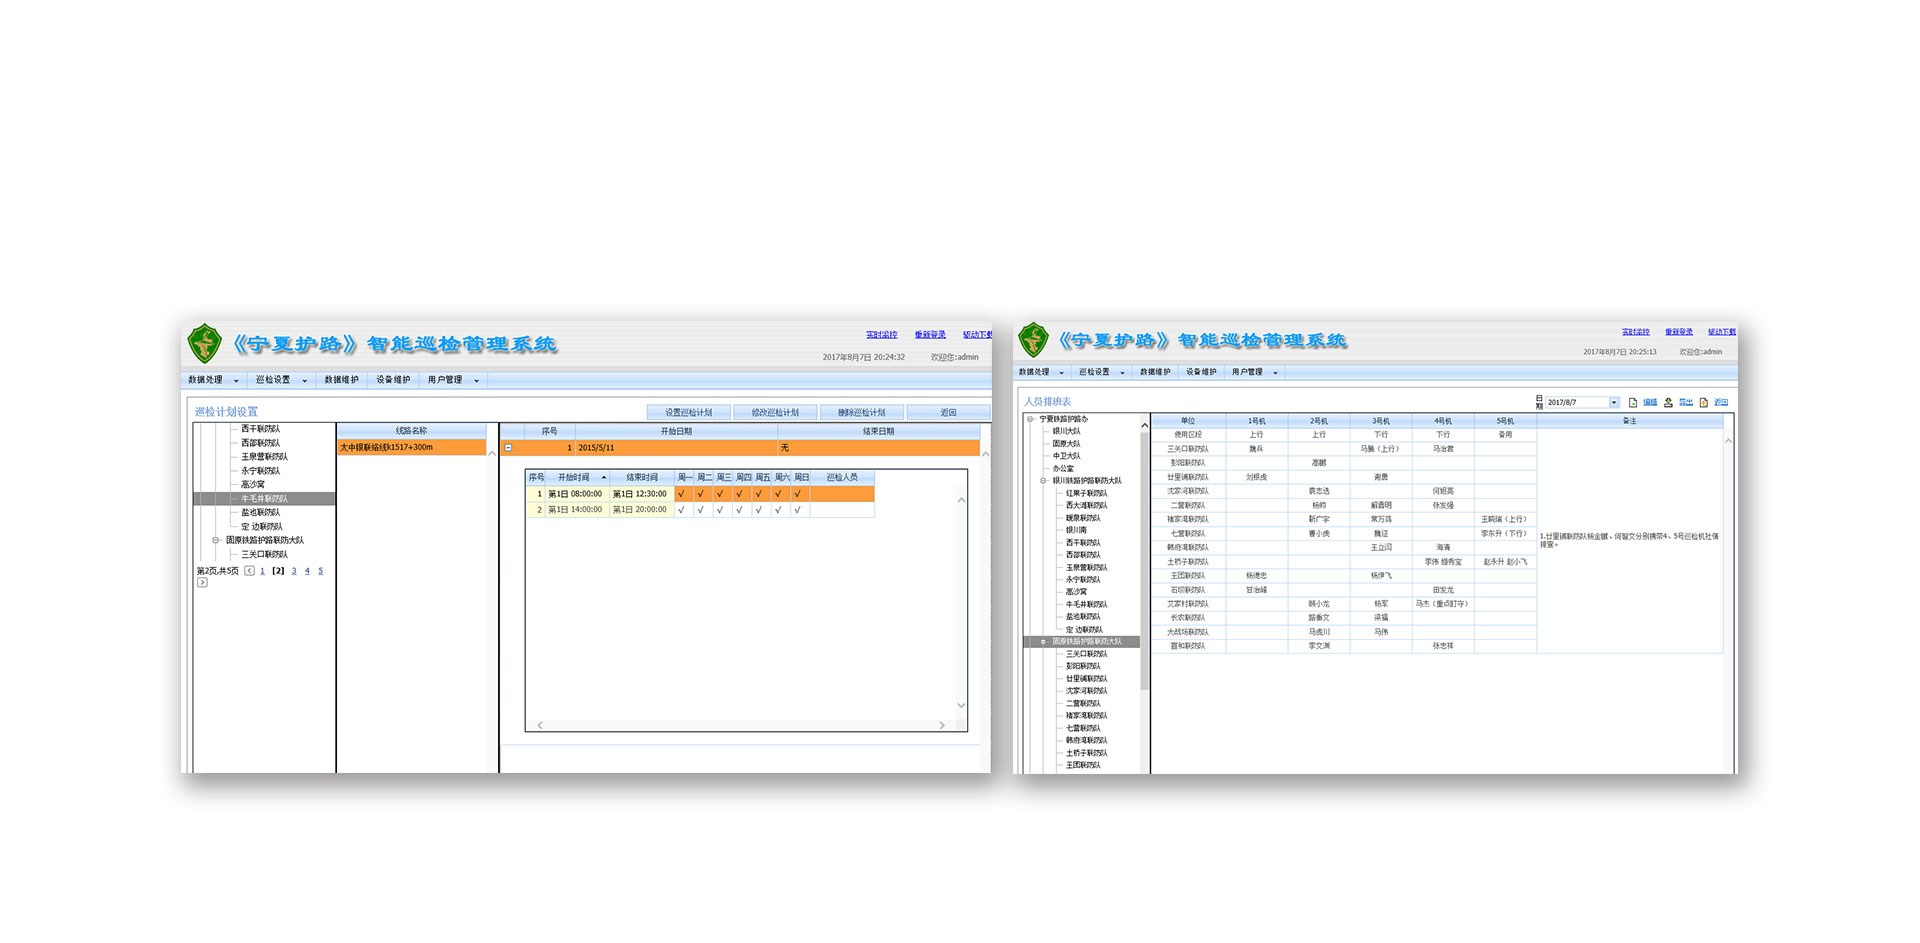Click the next page arrow below the pagination text
1920x943 pixels.
(x=202, y=582)
